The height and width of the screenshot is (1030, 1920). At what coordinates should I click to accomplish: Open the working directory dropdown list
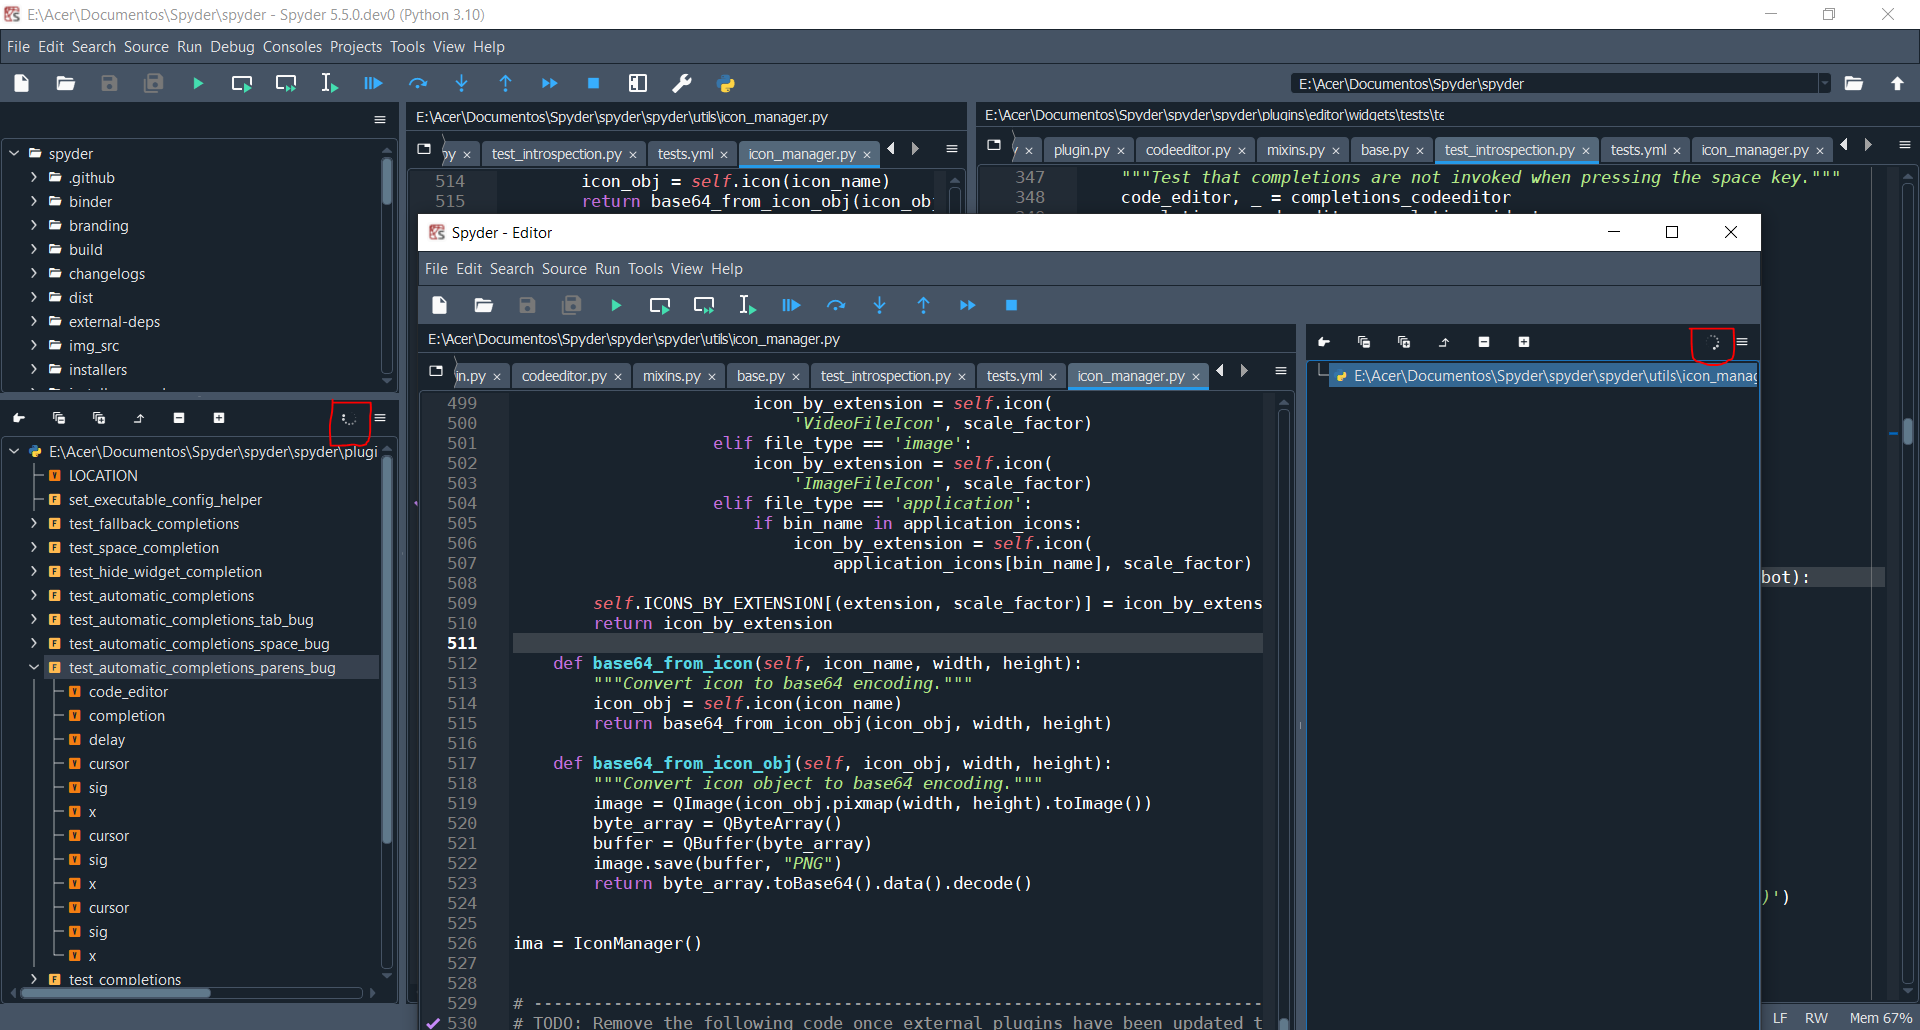[1822, 83]
